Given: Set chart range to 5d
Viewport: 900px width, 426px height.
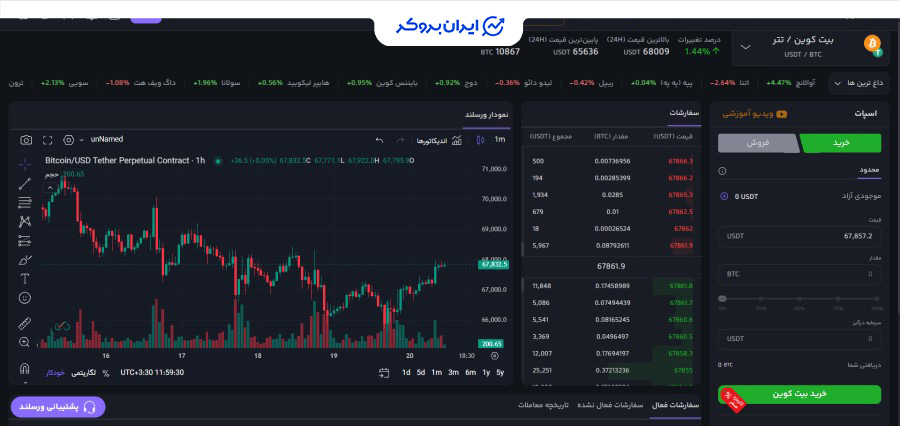Looking at the screenshot, I should [x=421, y=373].
